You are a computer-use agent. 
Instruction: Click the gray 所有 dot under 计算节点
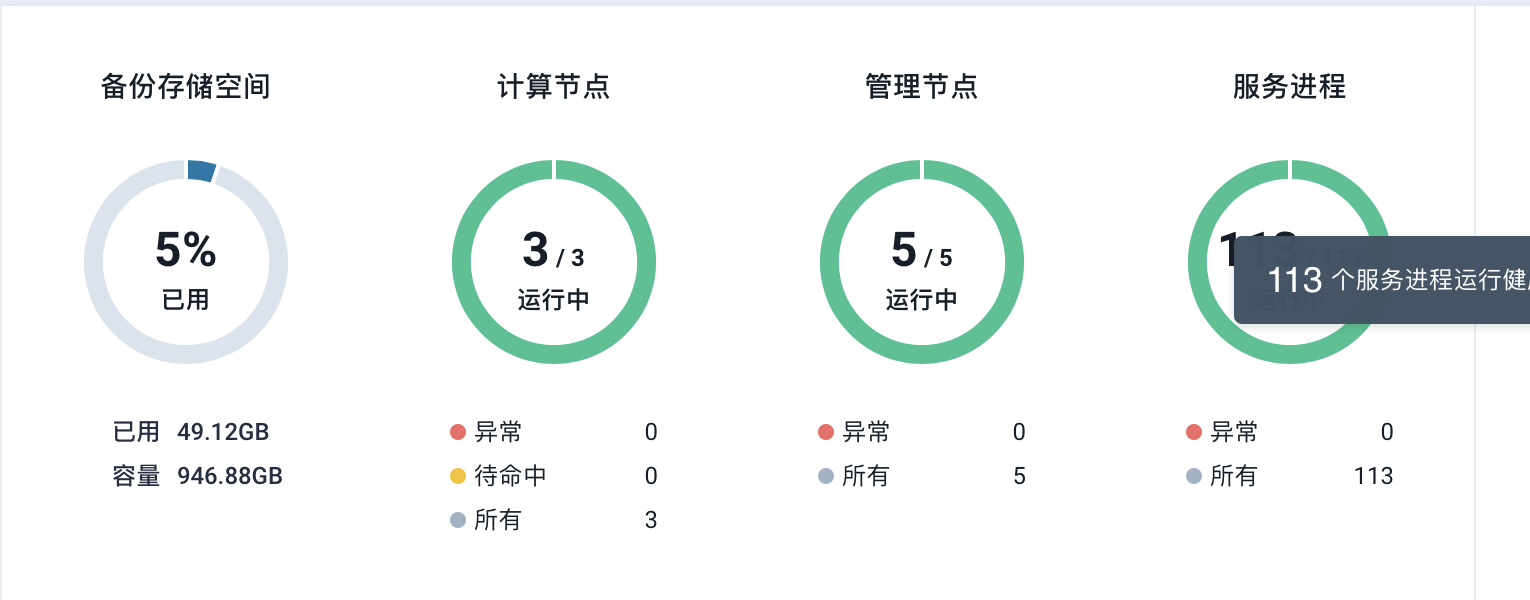[x=458, y=520]
